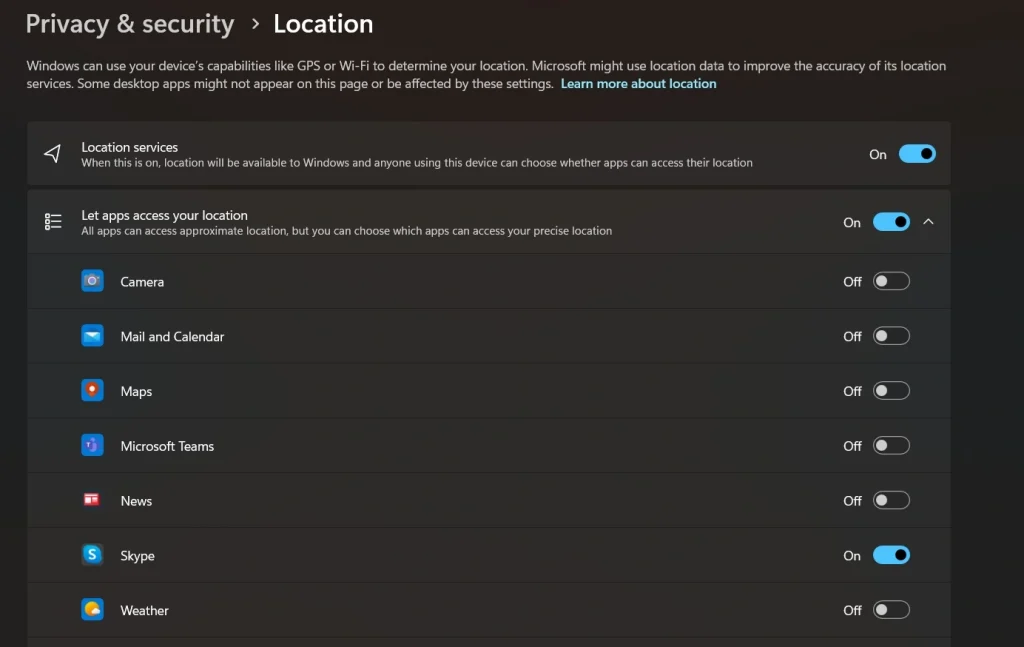Screen dimensions: 1024x647
Task: Toggle Maps location access on
Action: click(891, 391)
